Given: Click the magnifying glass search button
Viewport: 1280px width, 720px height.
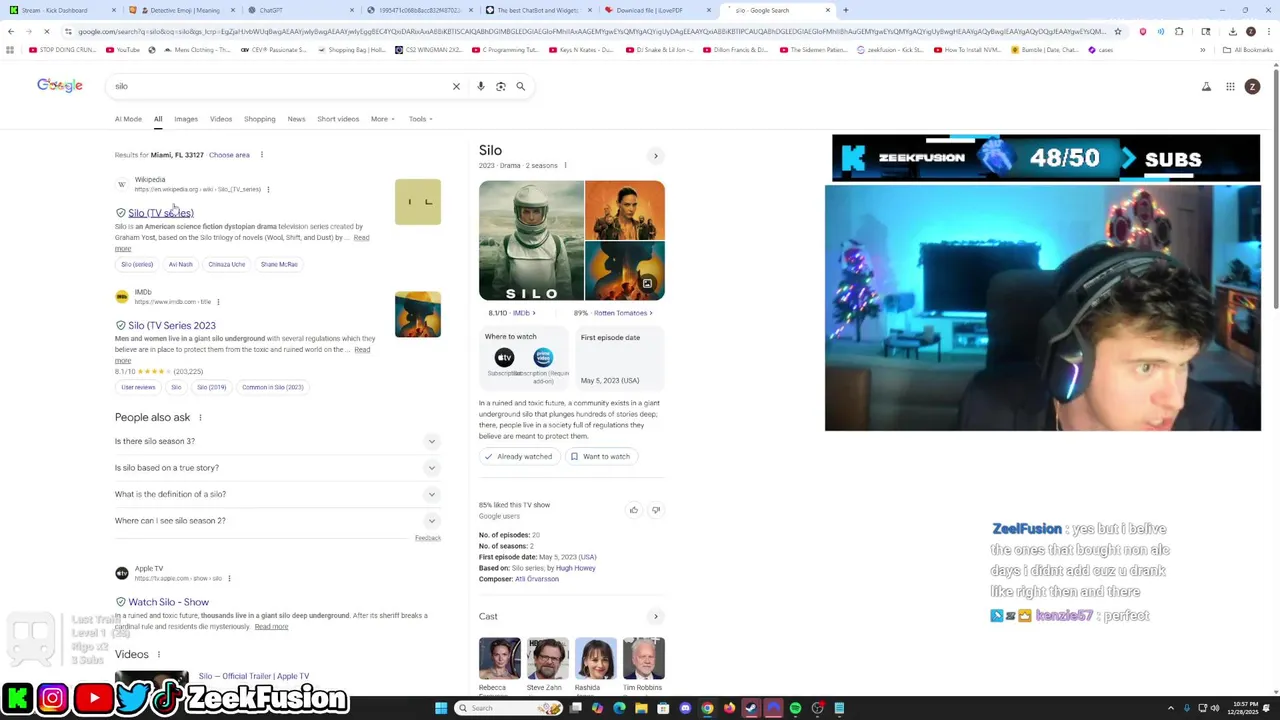Looking at the screenshot, I should (x=520, y=86).
